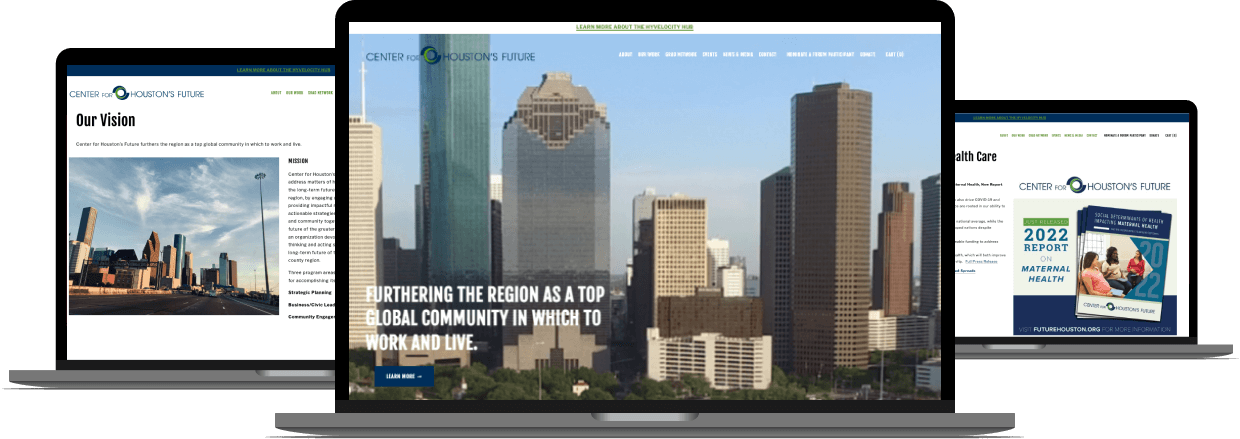
Task: Click Donate link on right laptop
Action: click(1154, 135)
